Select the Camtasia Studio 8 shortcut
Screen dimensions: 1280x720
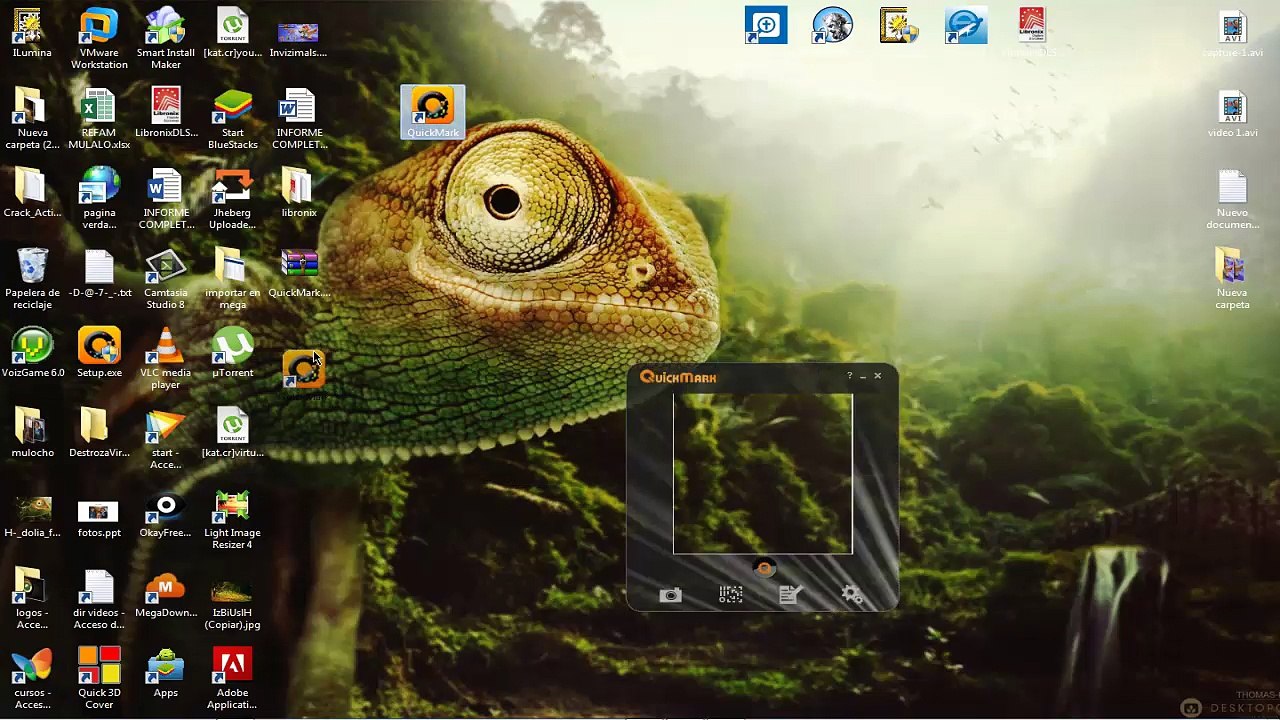(x=166, y=278)
